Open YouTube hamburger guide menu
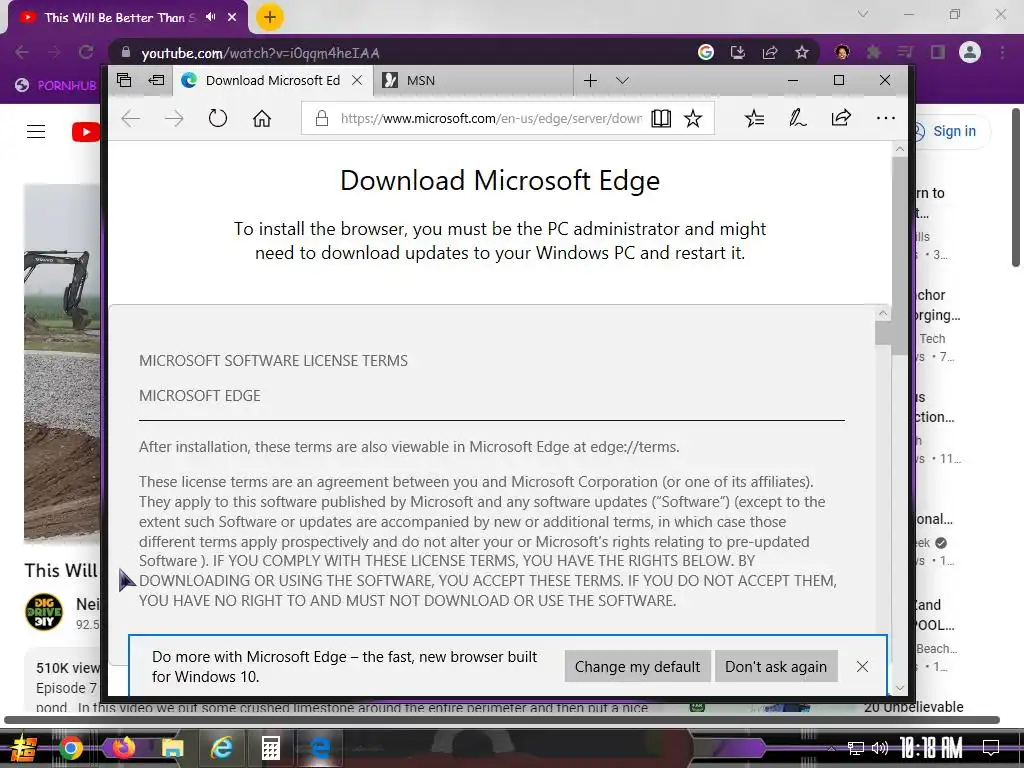 [36, 131]
